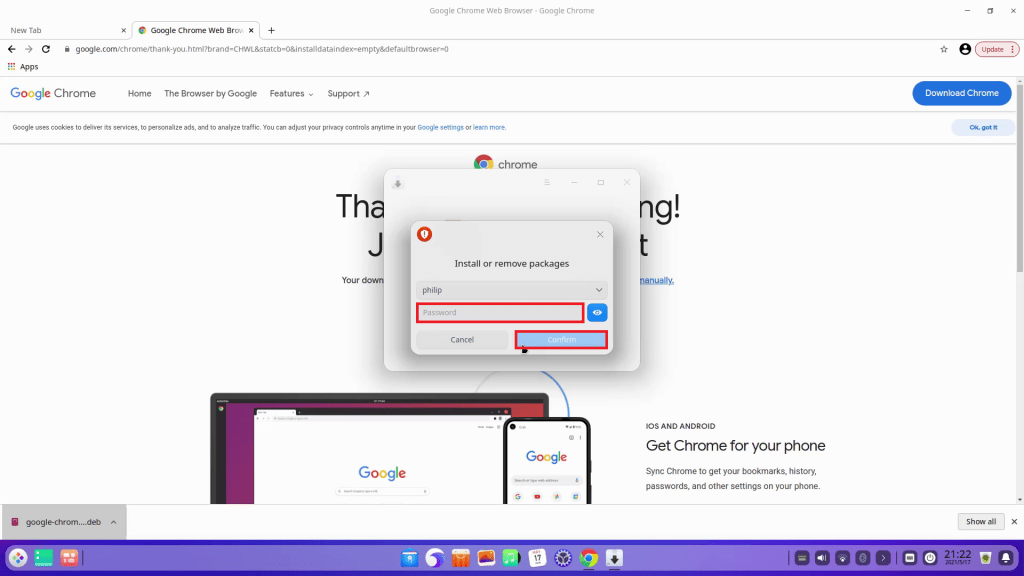
Task: Open the App Store from the dock
Action: click(x=460, y=558)
